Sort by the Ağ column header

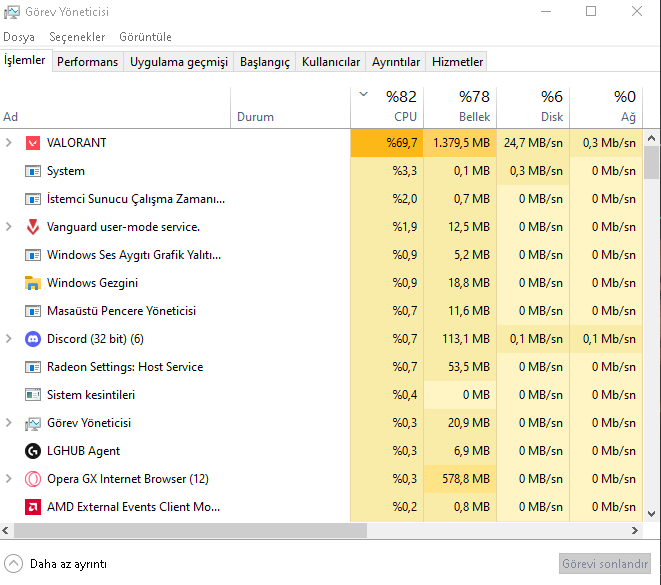(x=606, y=107)
